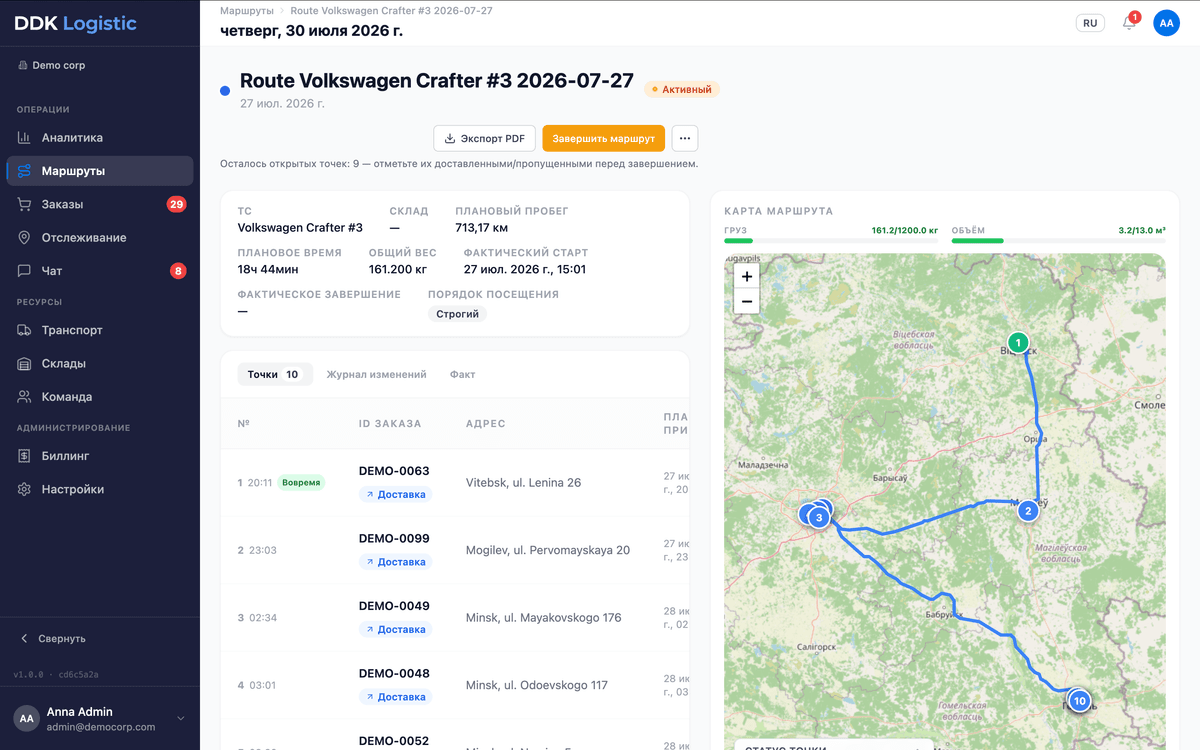
Task: Open order DEMO-0049
Action: pyautogui.click(x=394, y=606)
